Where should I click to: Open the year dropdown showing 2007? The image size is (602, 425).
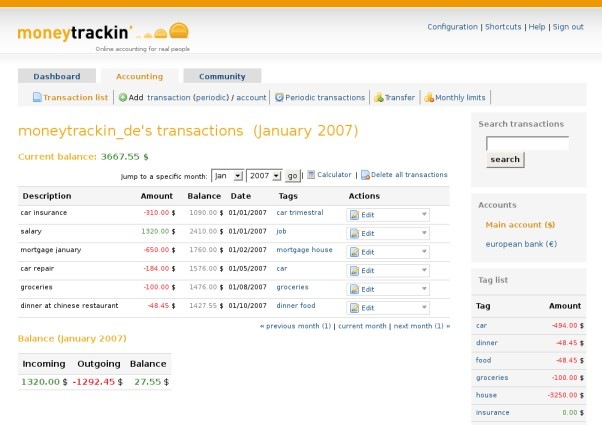coord(264,176)
